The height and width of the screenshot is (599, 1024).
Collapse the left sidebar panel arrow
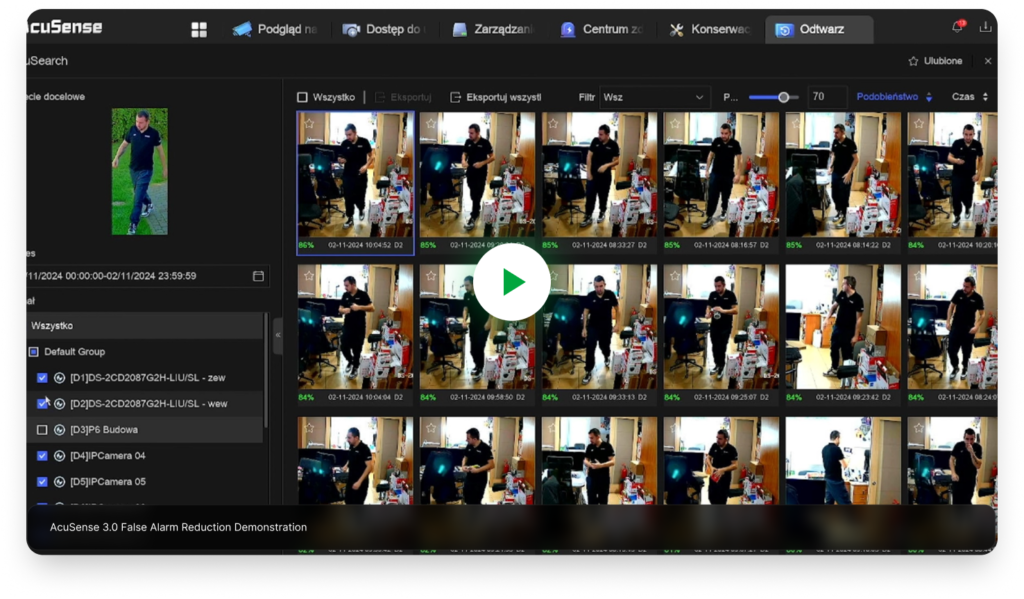277,336
